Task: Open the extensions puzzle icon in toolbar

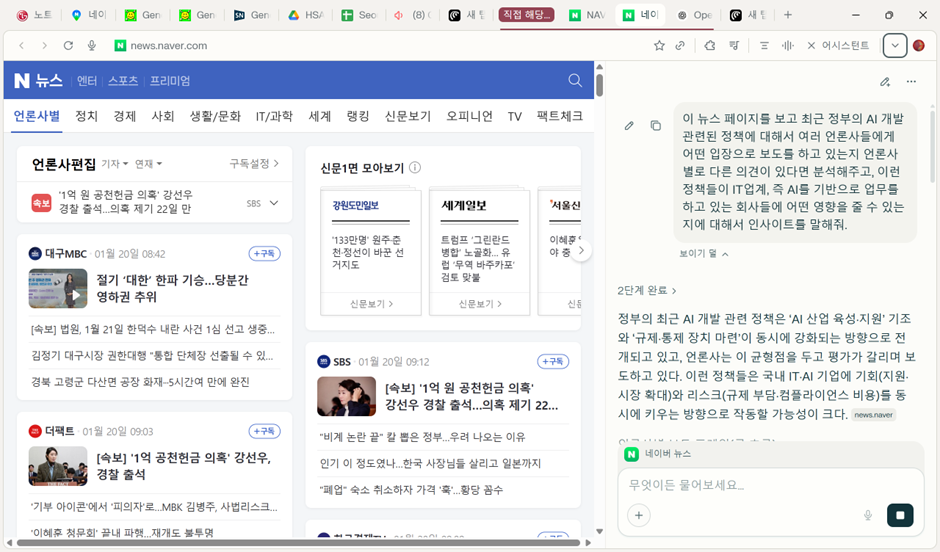Action: 710,46
